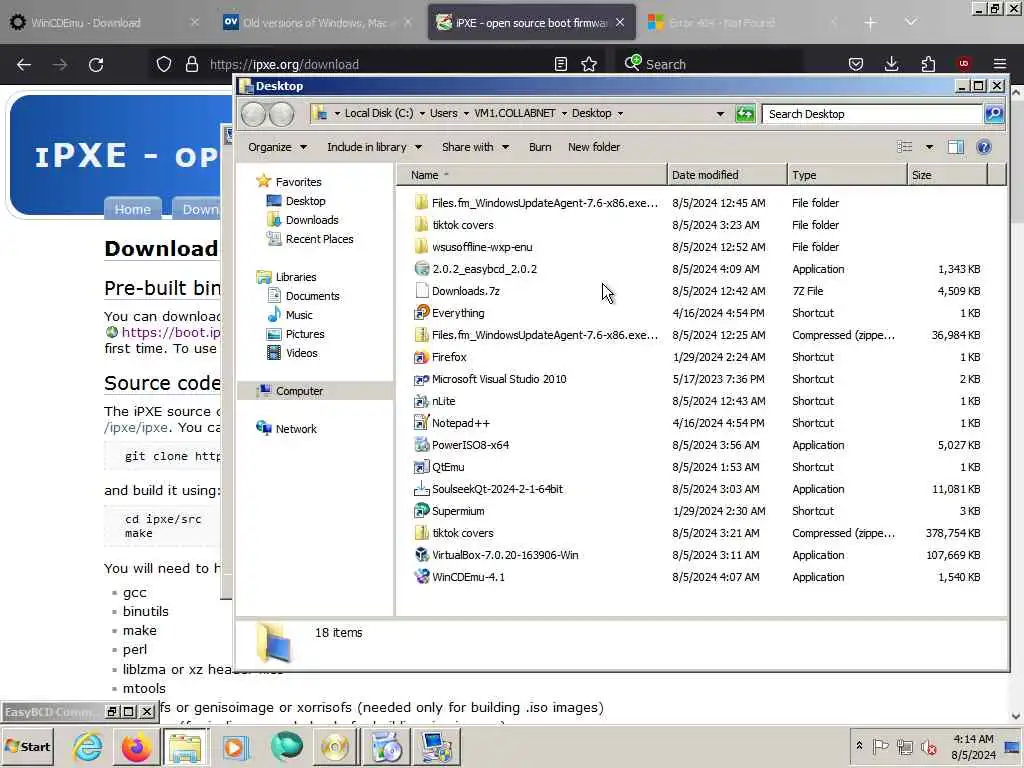Screen dimensions: 1024x768
Task: Select Documents library in sidebar
Action: (312, 296)
